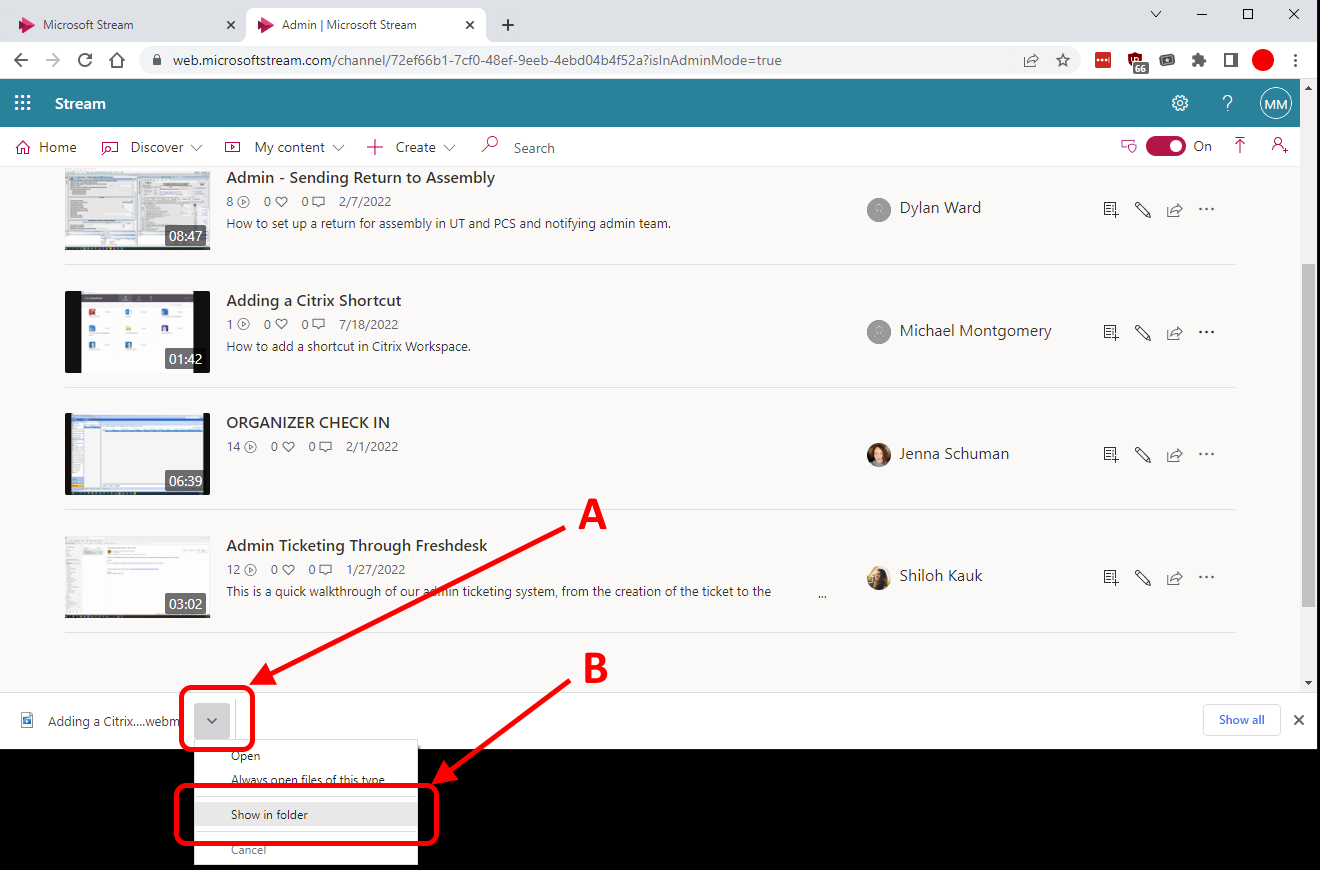Share the Sending Return to Assembly video
Image resolution: width=1320 pixels, height=870 pixels.
click(x=1175, y=209)
